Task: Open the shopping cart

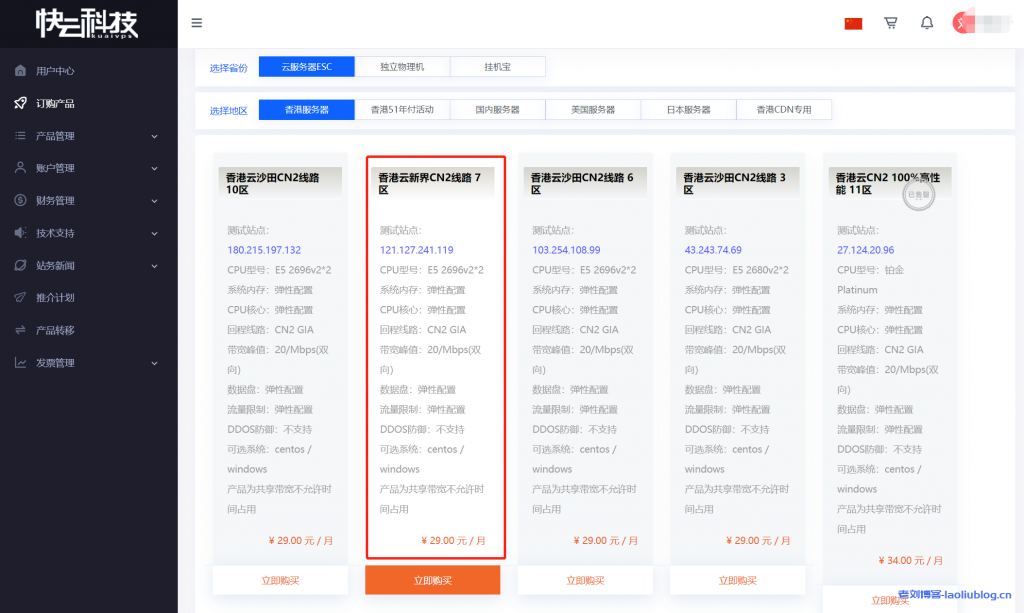Action: pyautogui.click(x=890, y=22)
